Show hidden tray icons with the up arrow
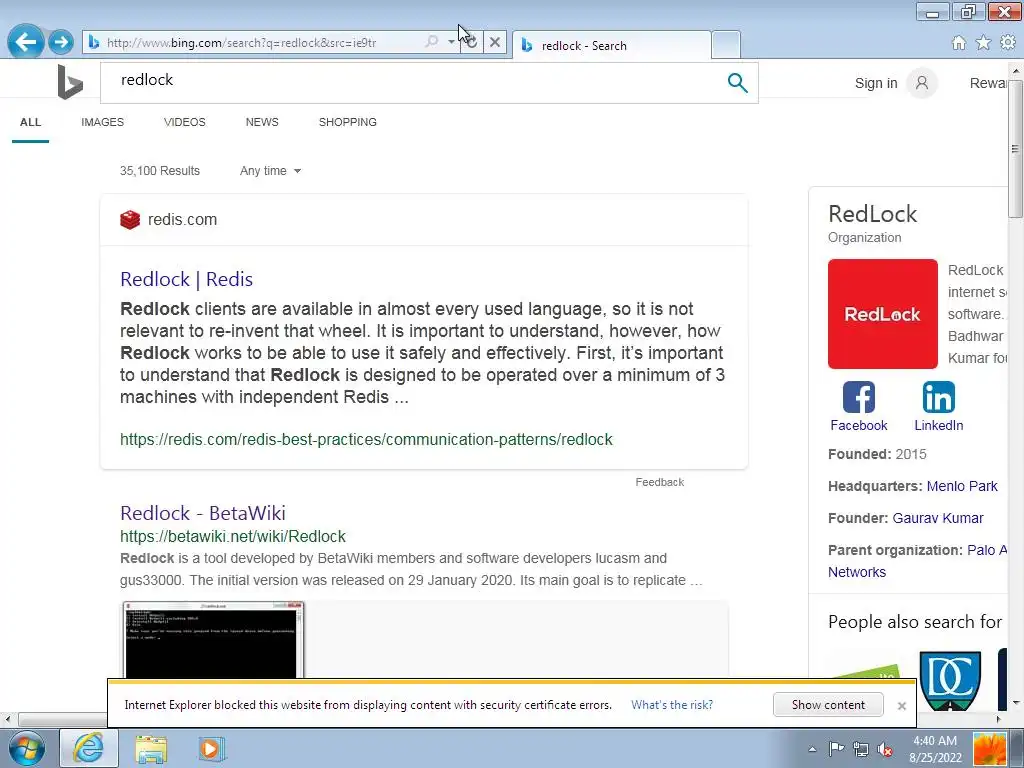1024x768 pixels. pos(812,749)
